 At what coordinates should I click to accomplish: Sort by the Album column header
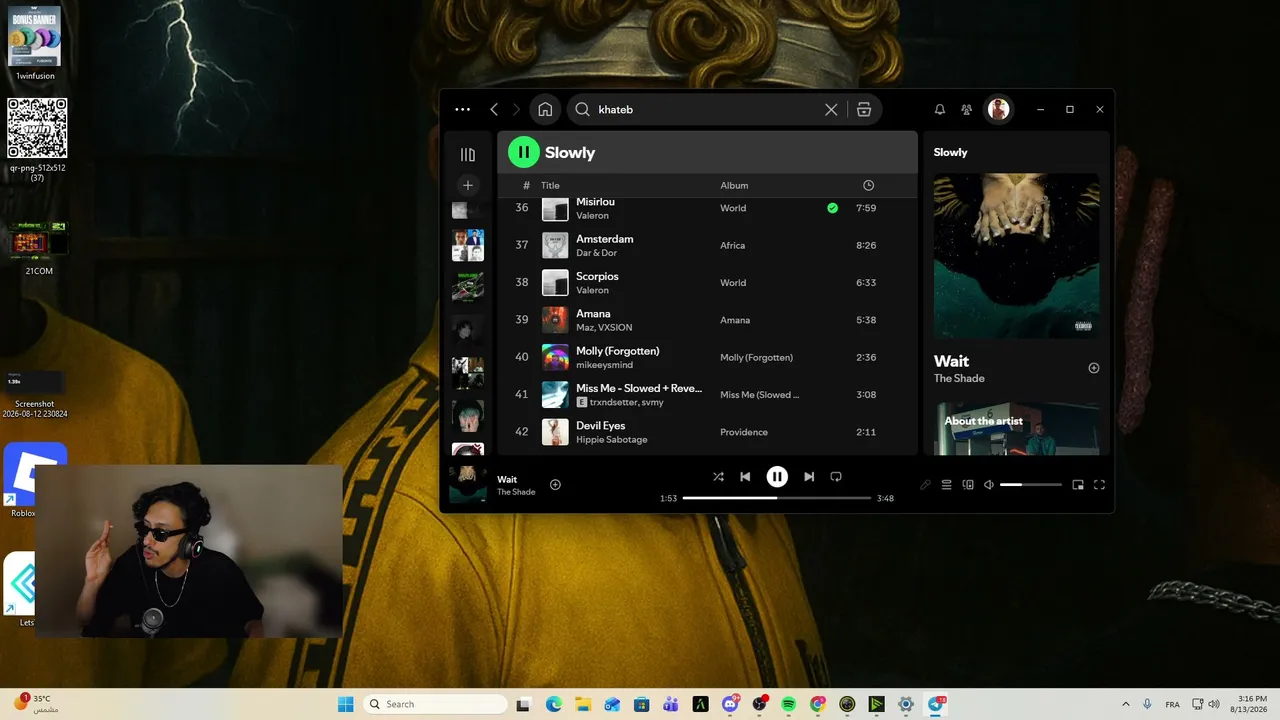734,185
